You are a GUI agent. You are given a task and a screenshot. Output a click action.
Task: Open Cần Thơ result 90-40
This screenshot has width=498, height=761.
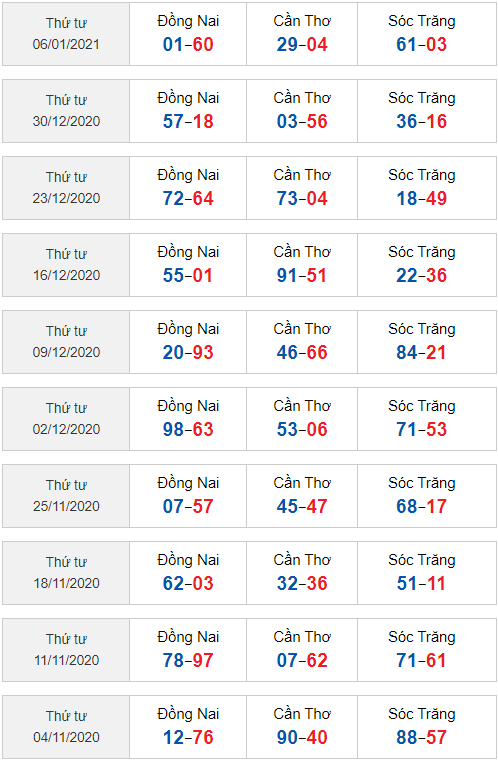click(302, 737)
